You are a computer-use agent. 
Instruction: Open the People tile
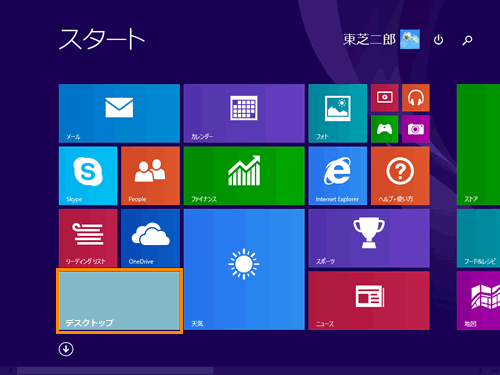[150, 176]
